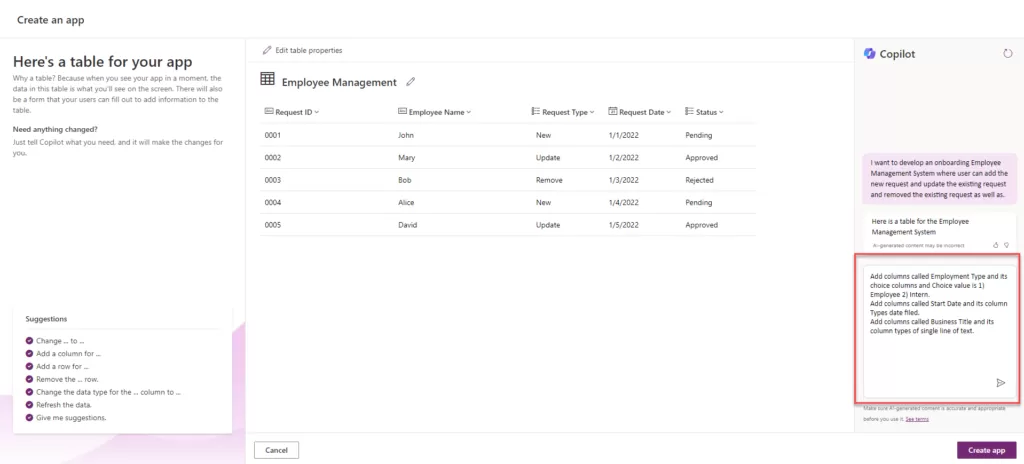Click the calendar icon on Request Date column
This screenshot has height=464, width=1024.
pos(612,112)
